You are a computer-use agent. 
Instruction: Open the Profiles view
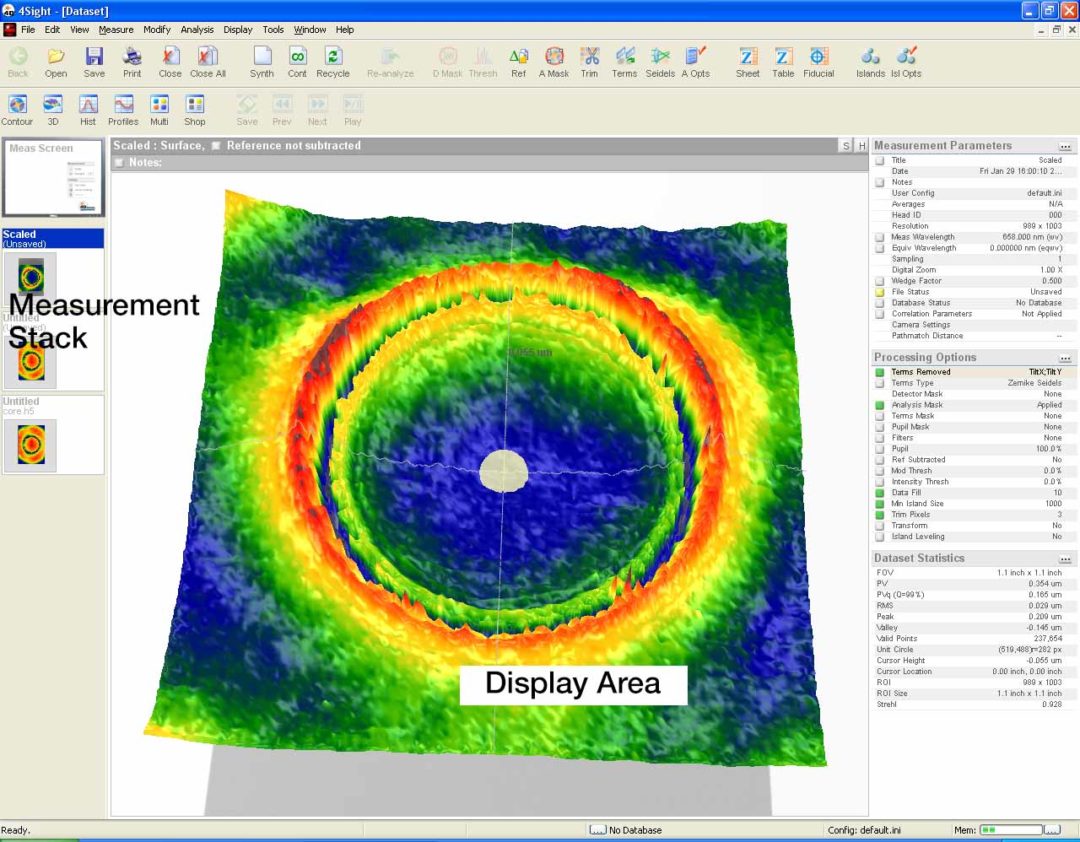tap(123, 108)
